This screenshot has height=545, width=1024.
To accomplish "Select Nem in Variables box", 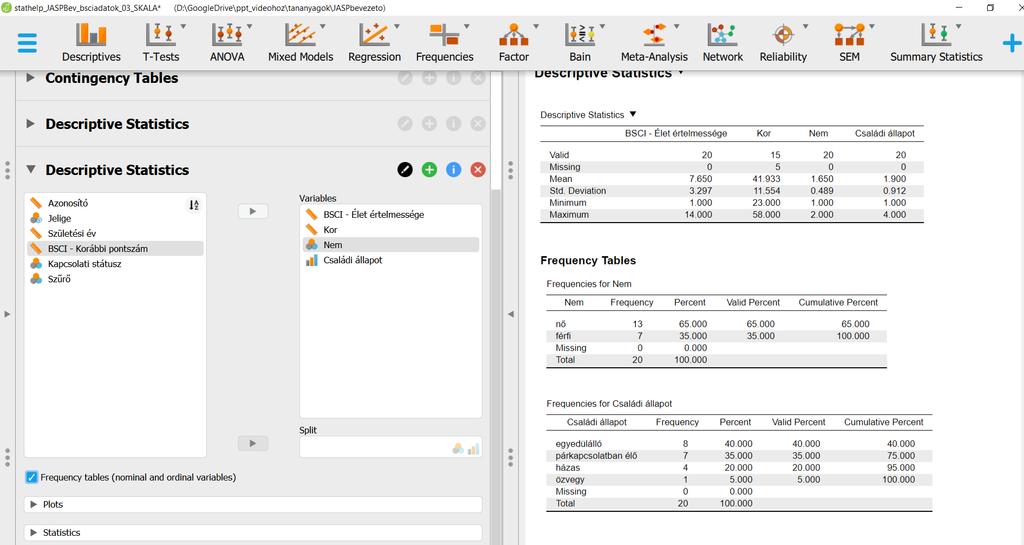I will (x=391, y=245).
